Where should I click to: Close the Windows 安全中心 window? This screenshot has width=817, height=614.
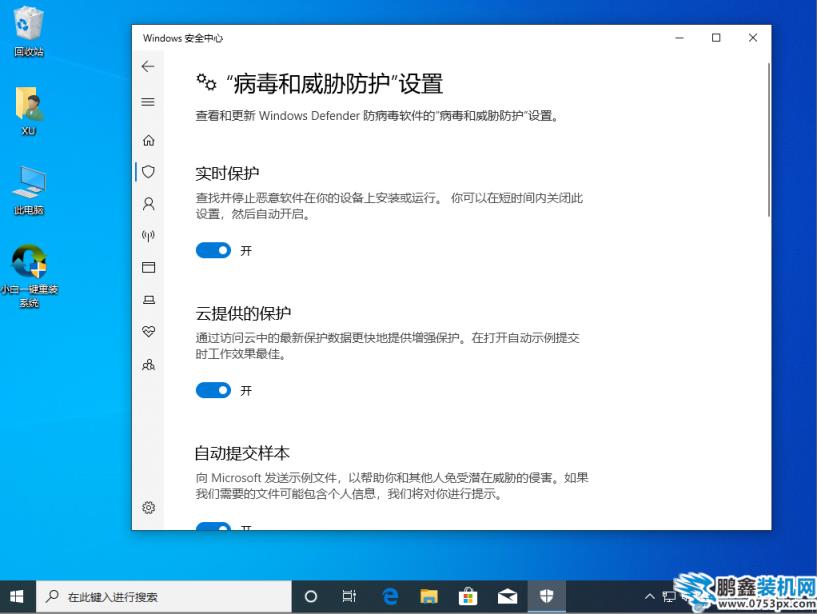(752, 38)
